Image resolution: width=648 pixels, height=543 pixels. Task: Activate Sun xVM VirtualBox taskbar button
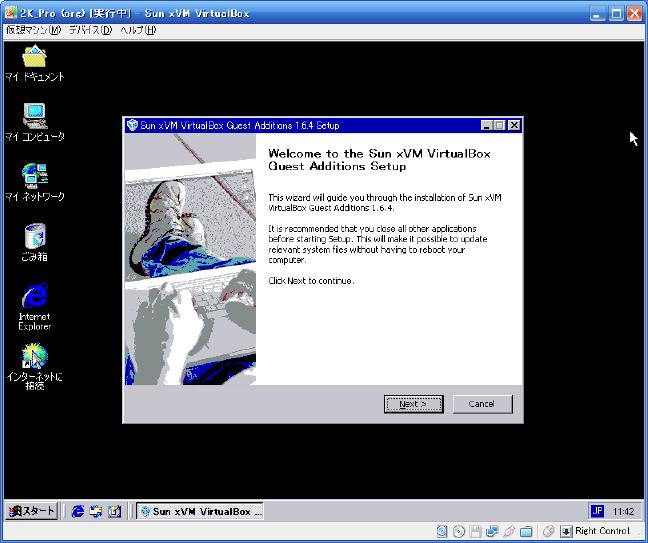point(200,512)
